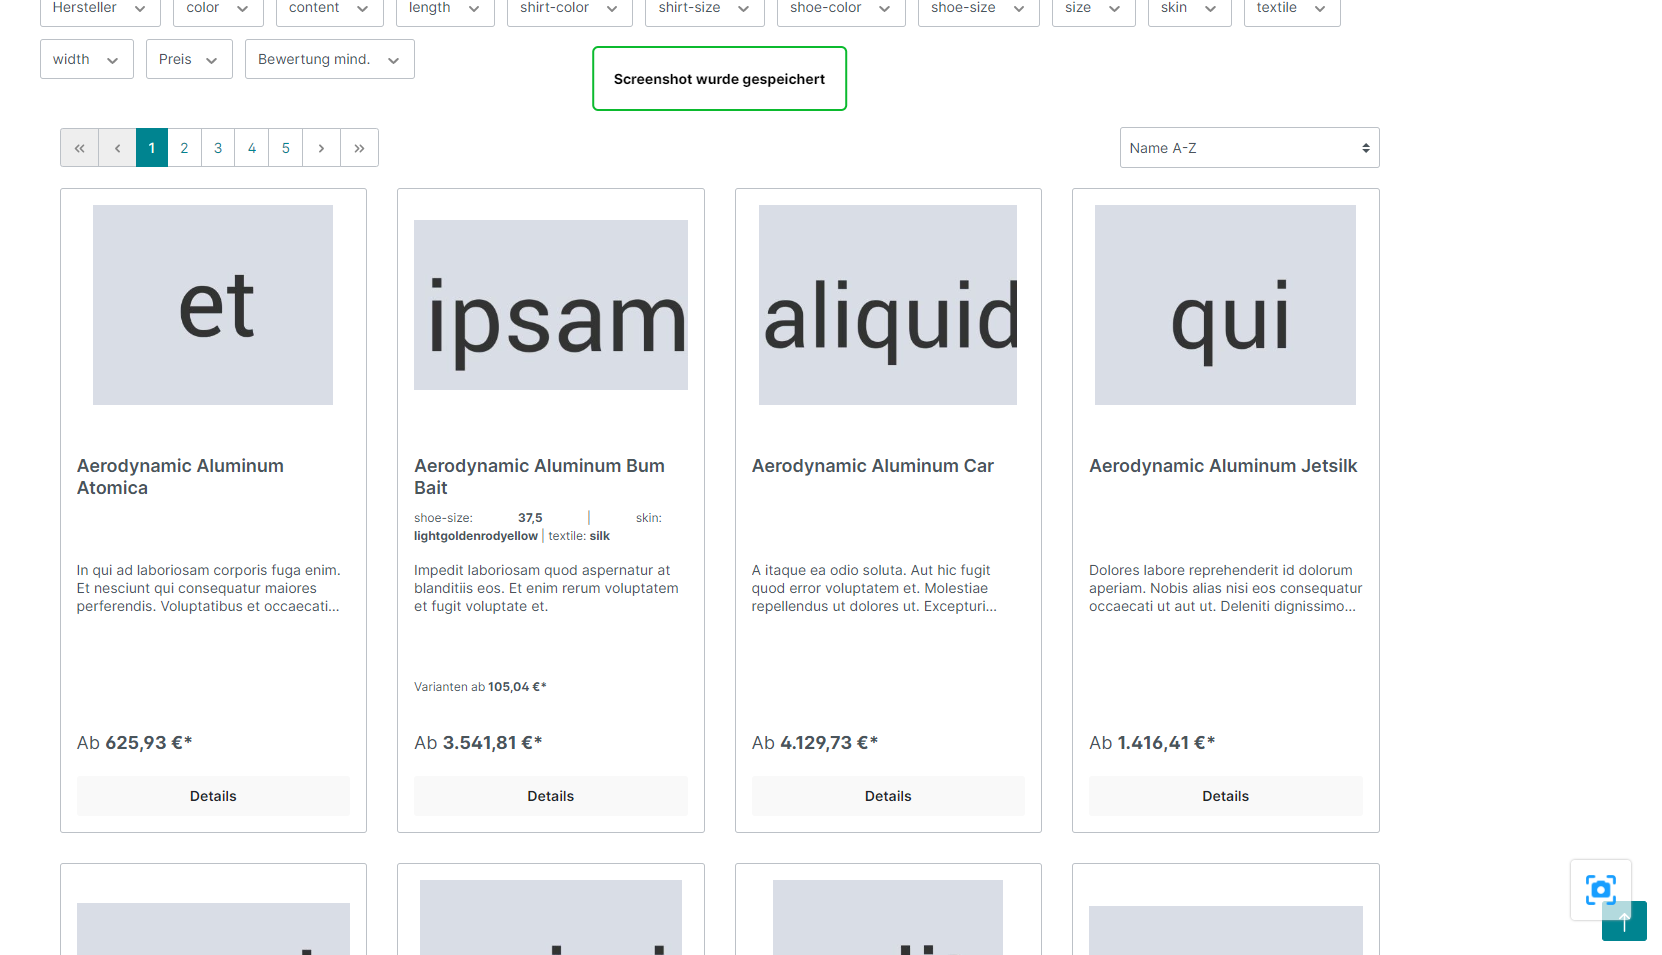Click the lightgoldenrodyellow skin value
Screen dimensions: 1662x955
[476, 536]
